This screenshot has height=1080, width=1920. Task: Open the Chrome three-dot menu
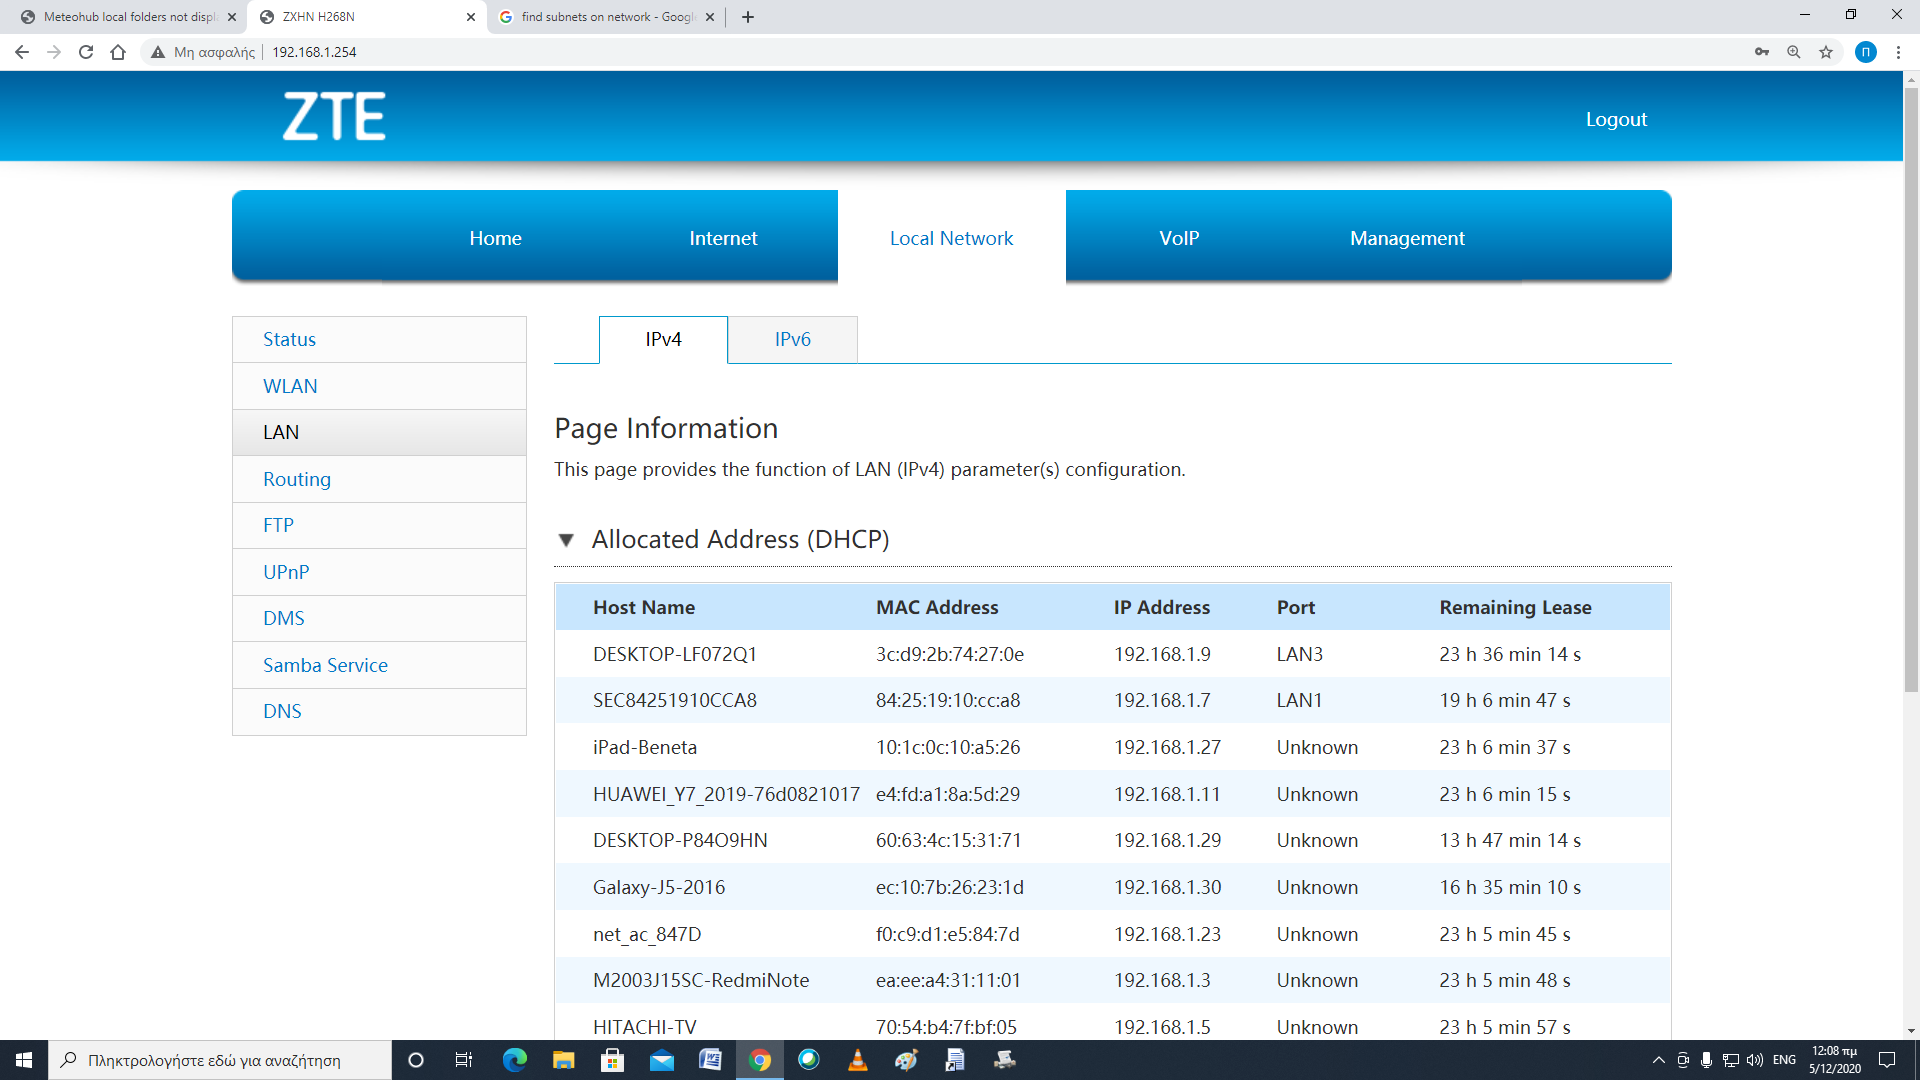(1898, 52)
